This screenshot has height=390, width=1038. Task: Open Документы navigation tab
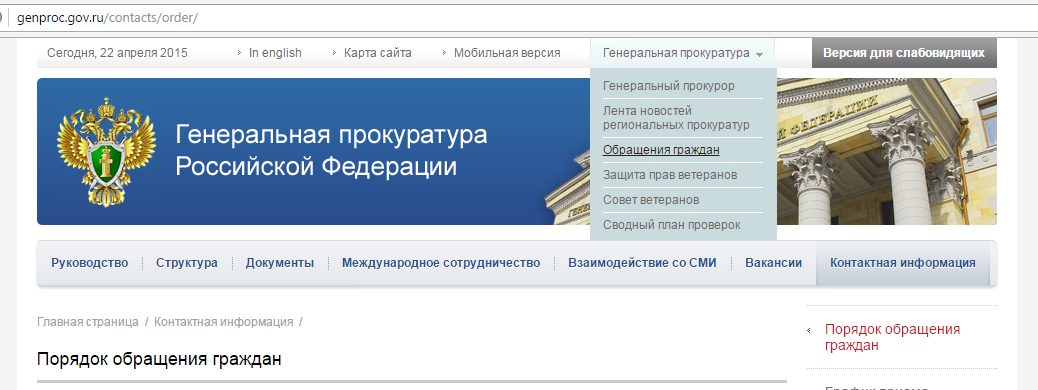click(x=279, y=263)
